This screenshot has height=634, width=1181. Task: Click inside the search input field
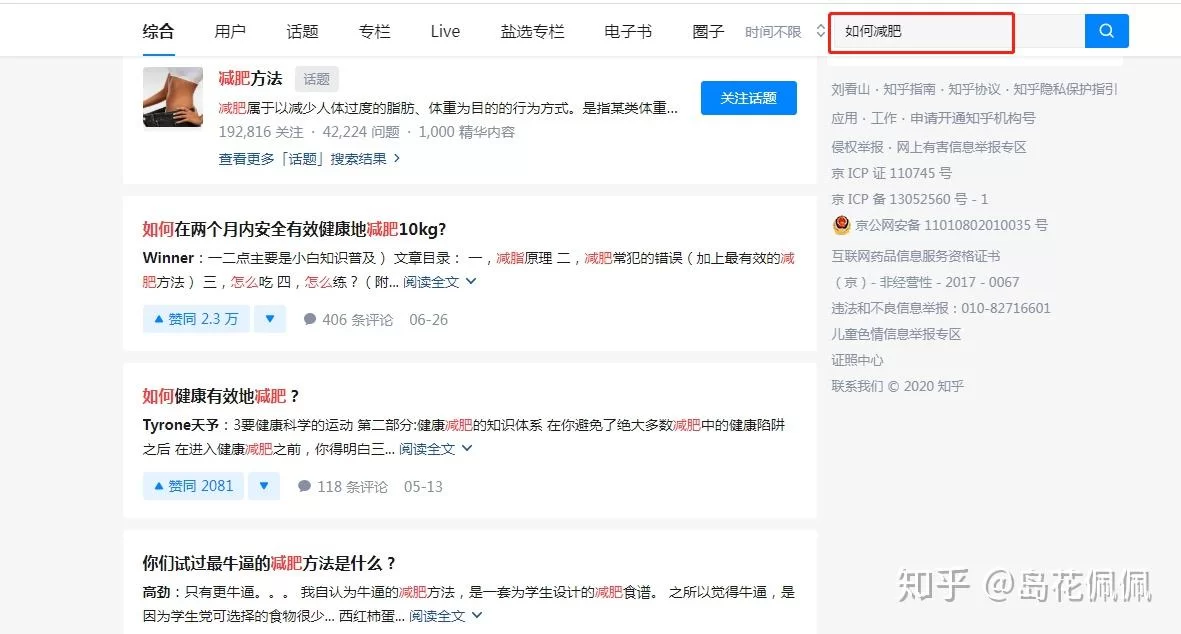click(920, 31)
